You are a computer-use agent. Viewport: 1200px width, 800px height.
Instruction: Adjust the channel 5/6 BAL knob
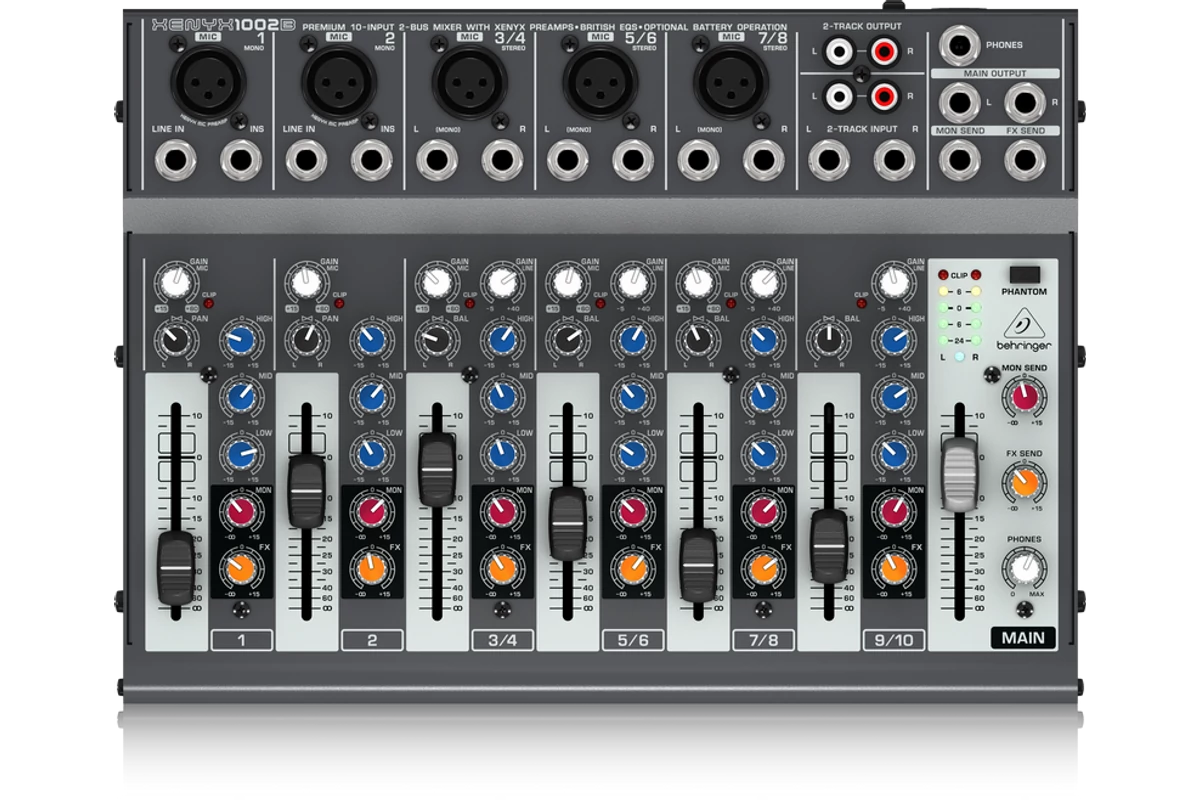coord(567,340)
